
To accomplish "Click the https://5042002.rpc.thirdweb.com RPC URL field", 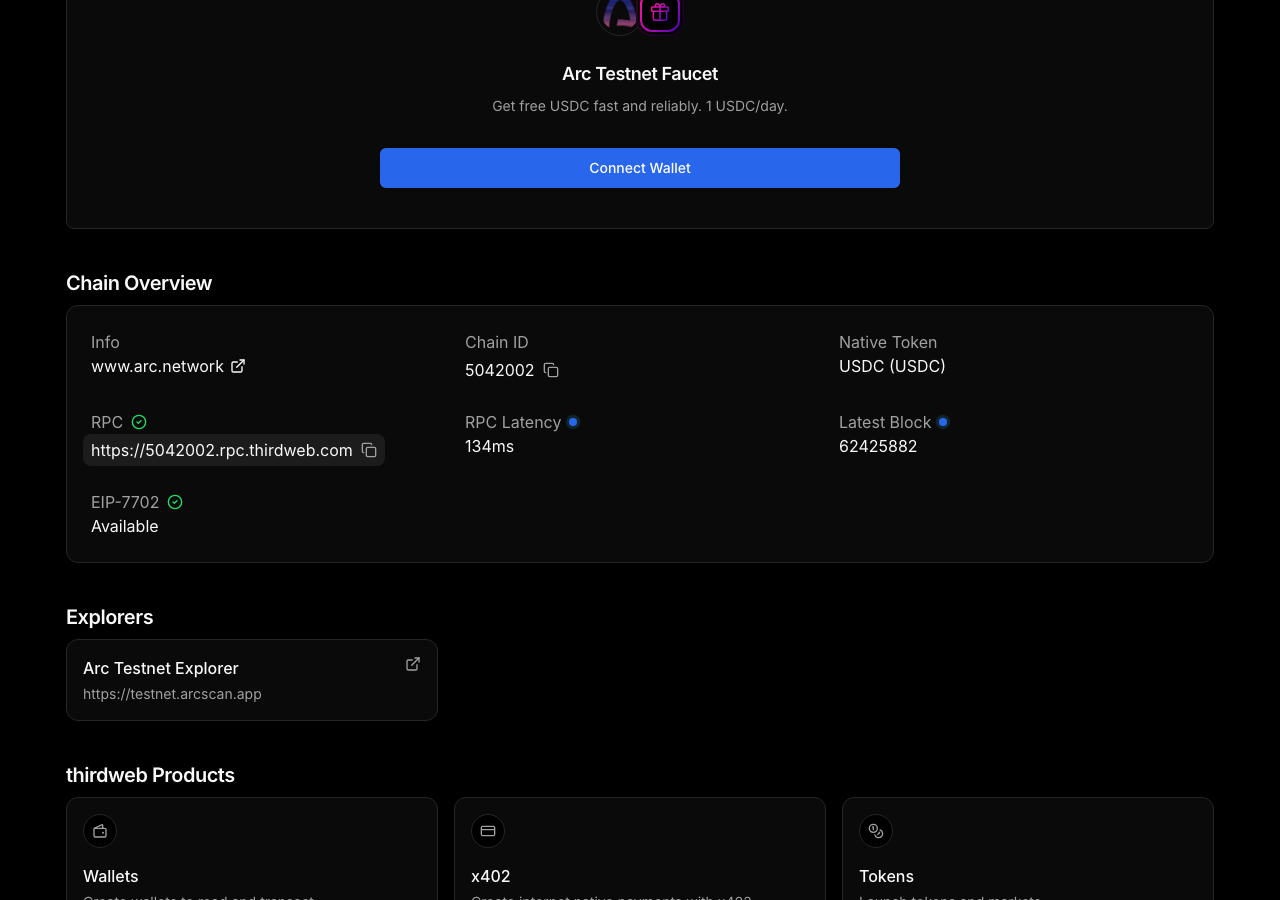I will tap(234, 450).
